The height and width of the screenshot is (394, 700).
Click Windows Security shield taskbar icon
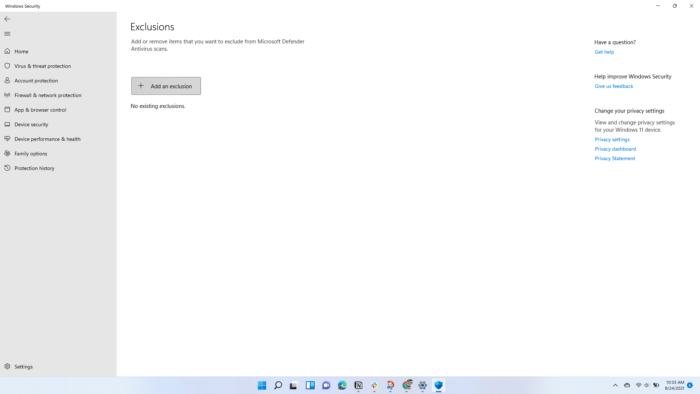click(x=438, y=386)
